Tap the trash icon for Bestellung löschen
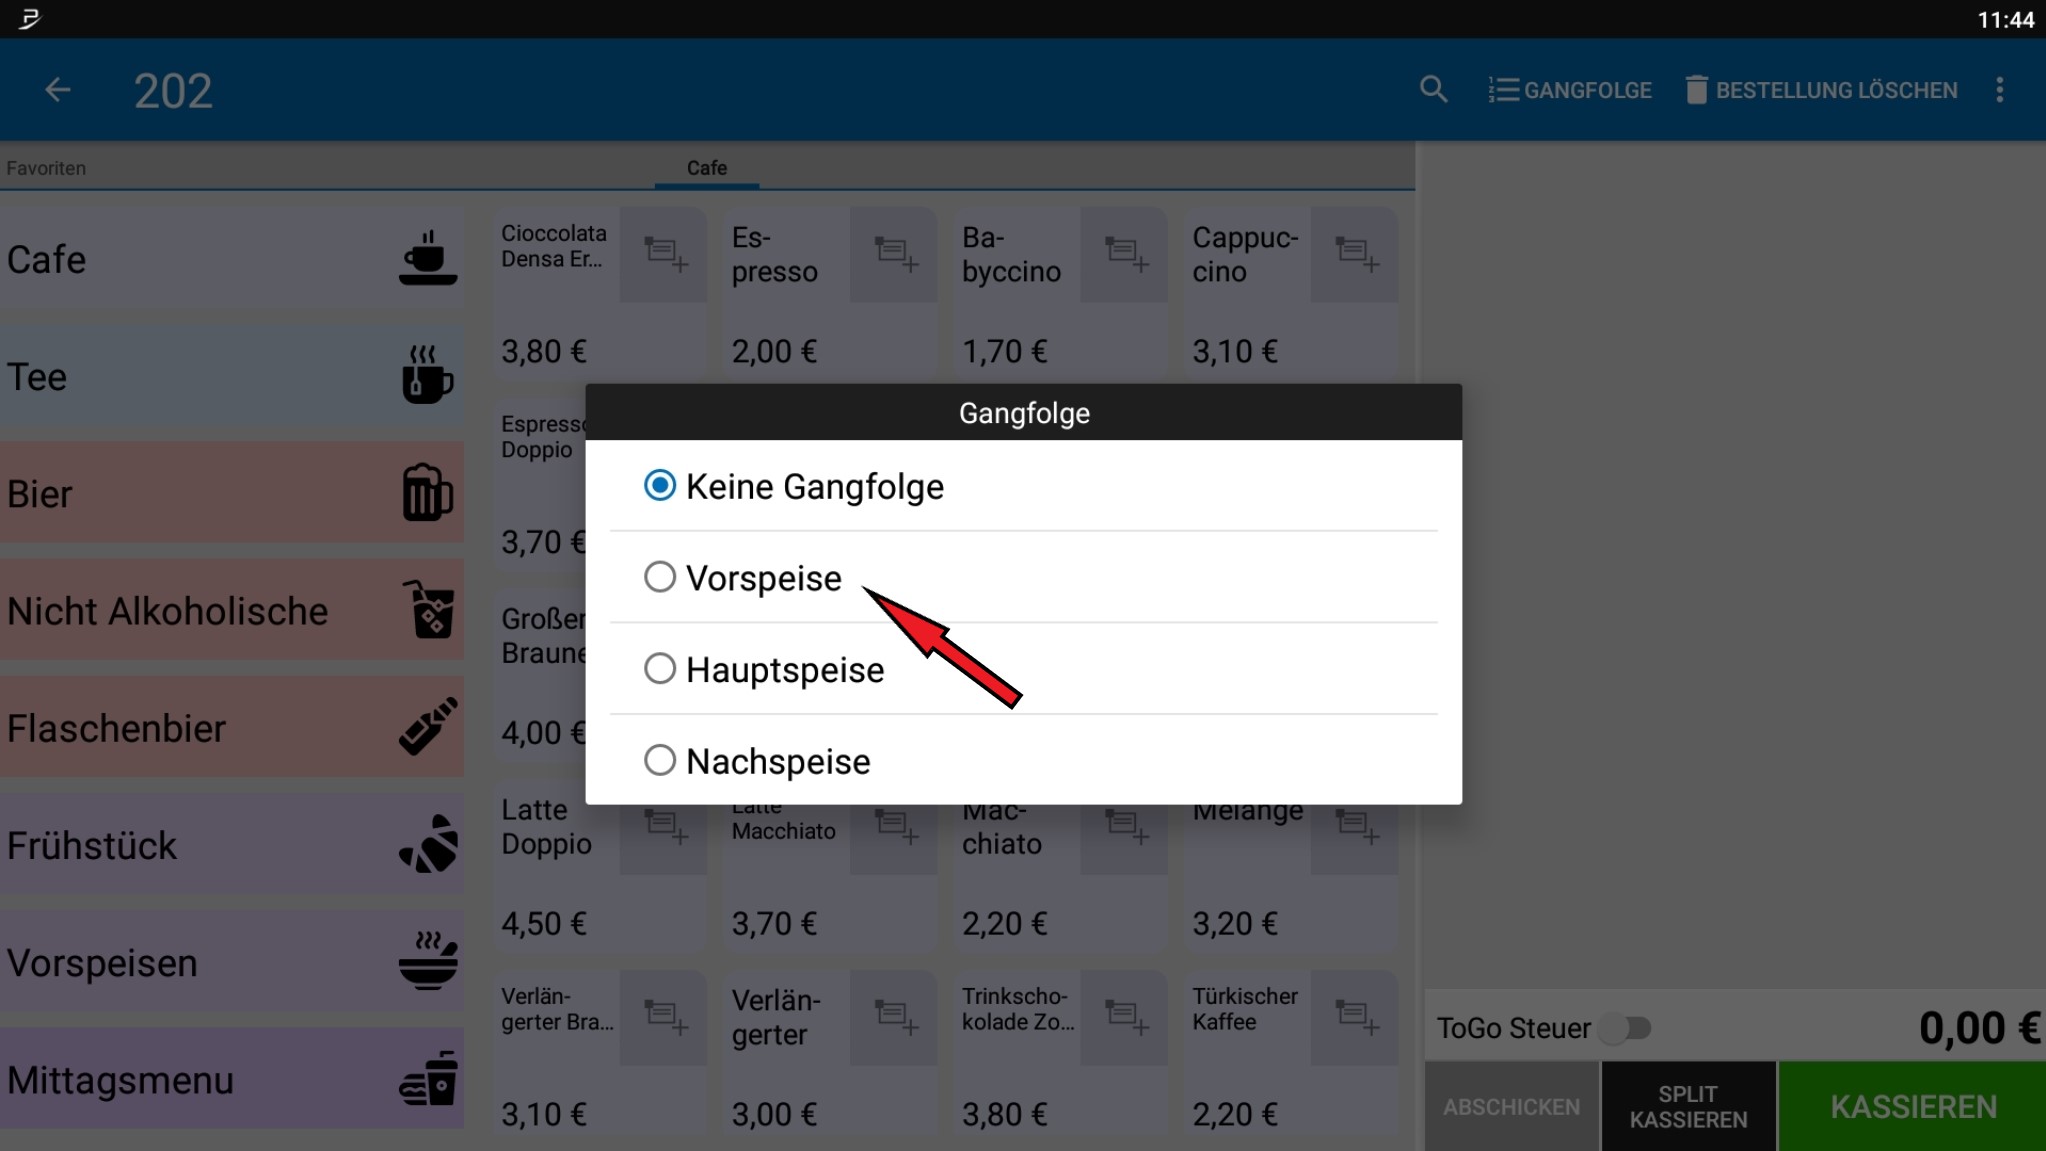 (1697, 89)
